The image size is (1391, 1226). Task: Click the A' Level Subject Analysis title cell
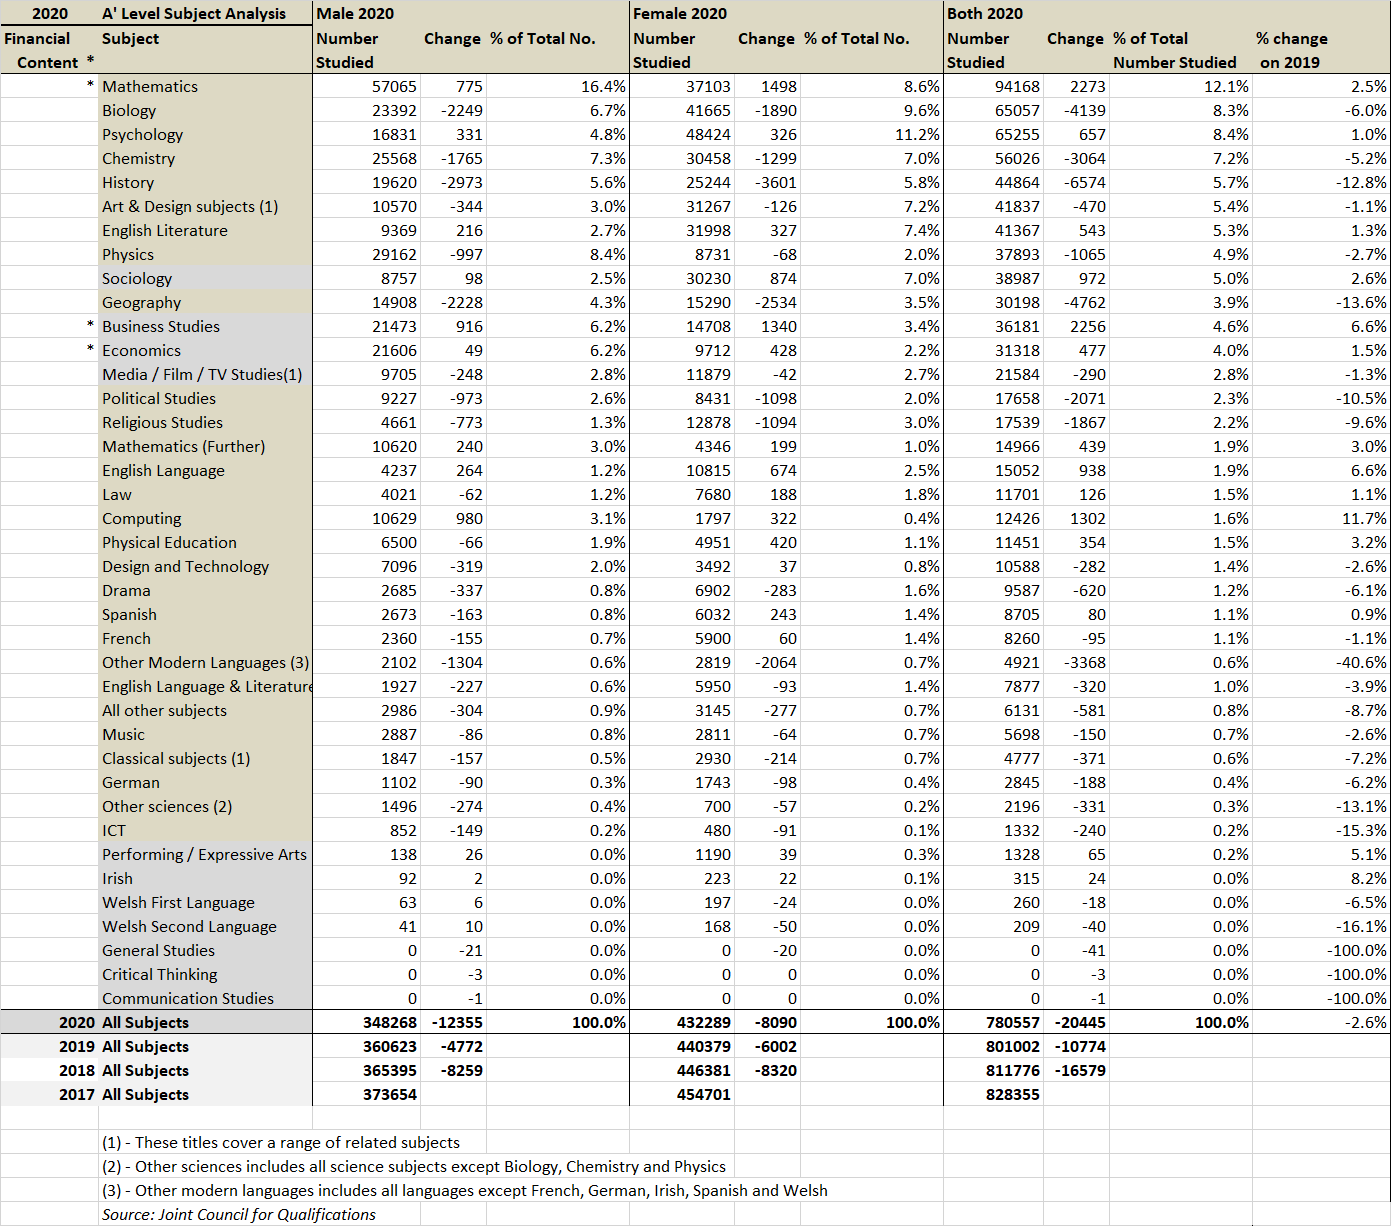pyautogui.click(x=194, y=14)
